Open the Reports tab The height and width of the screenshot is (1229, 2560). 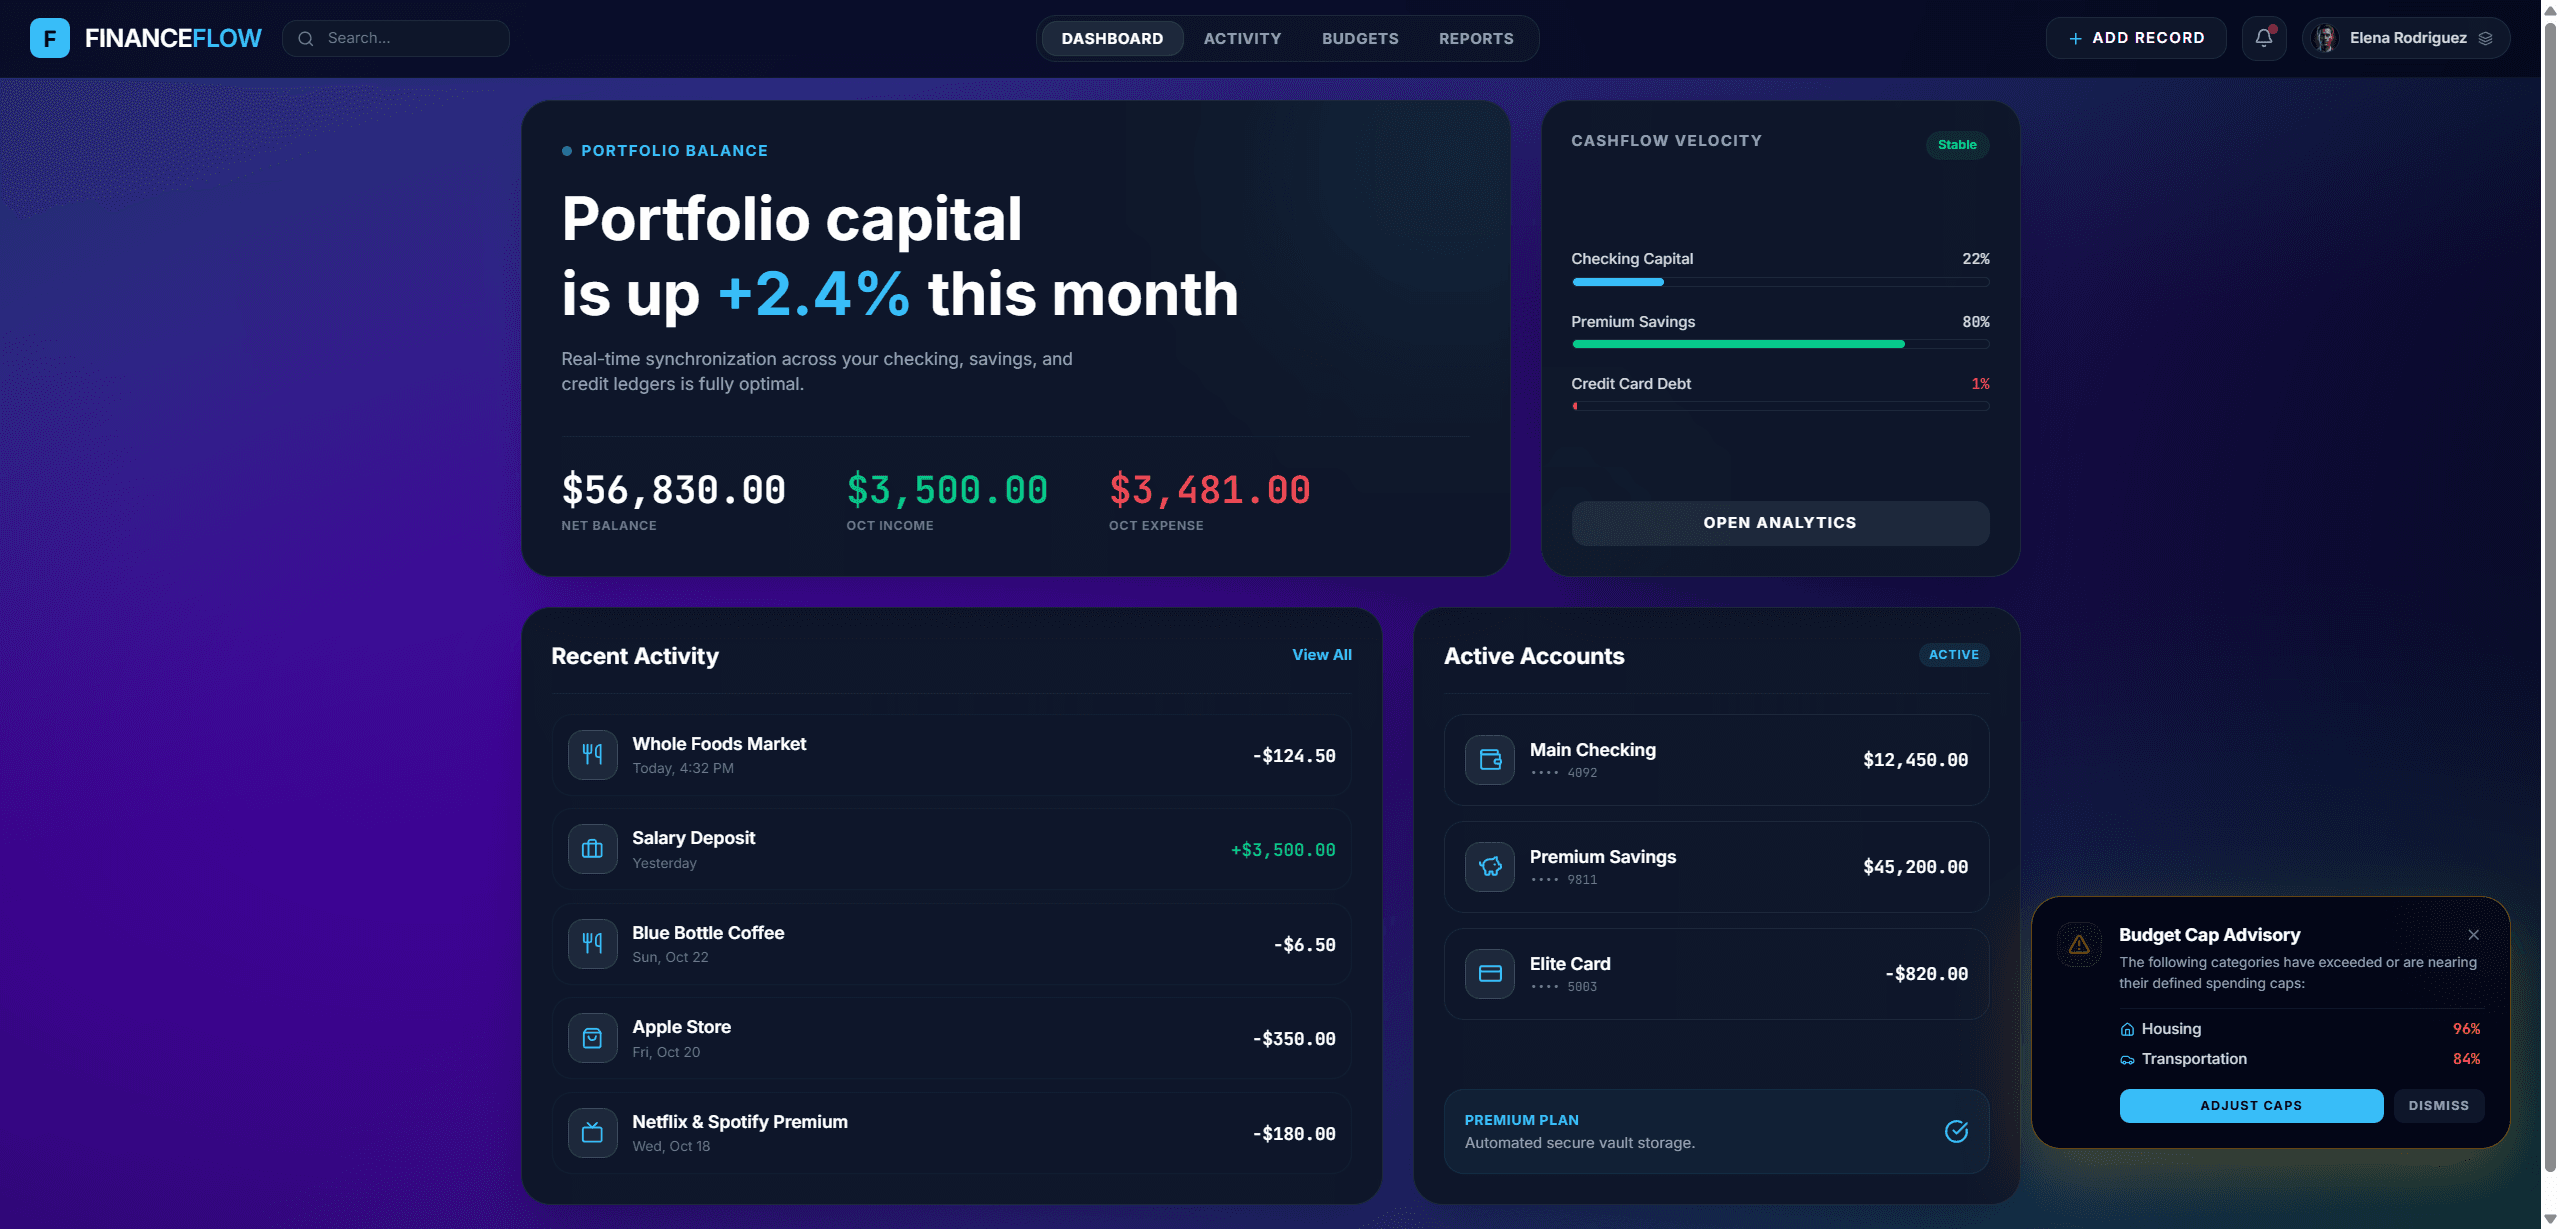coord(1476,38)
